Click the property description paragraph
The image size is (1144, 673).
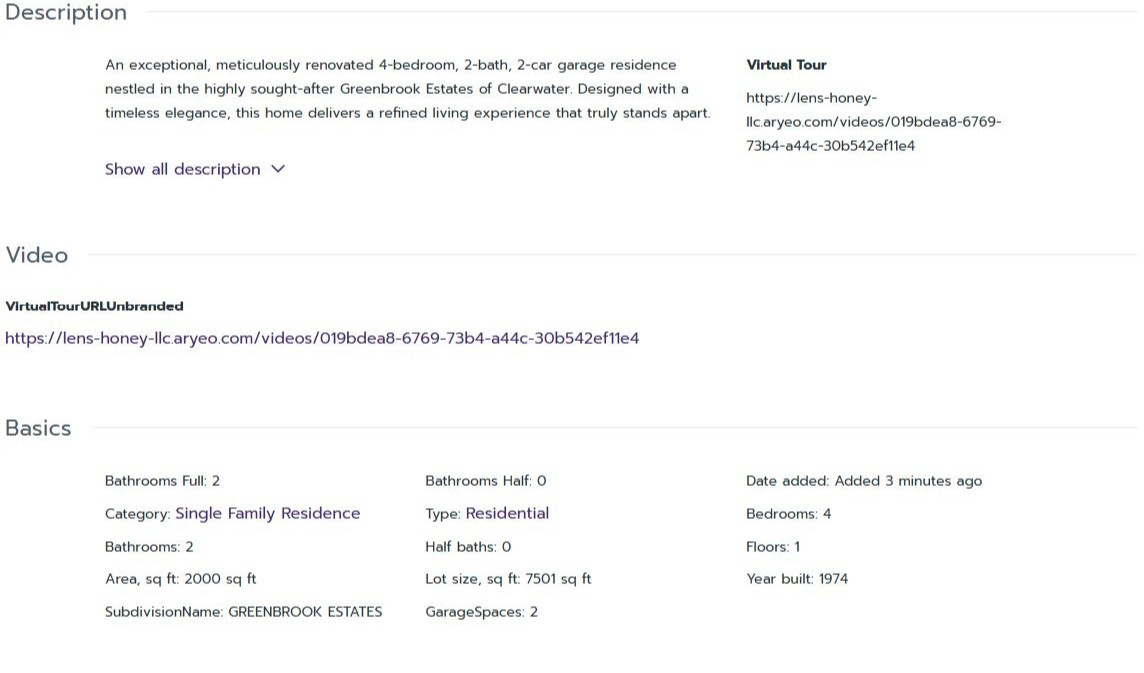click(407, 89)
